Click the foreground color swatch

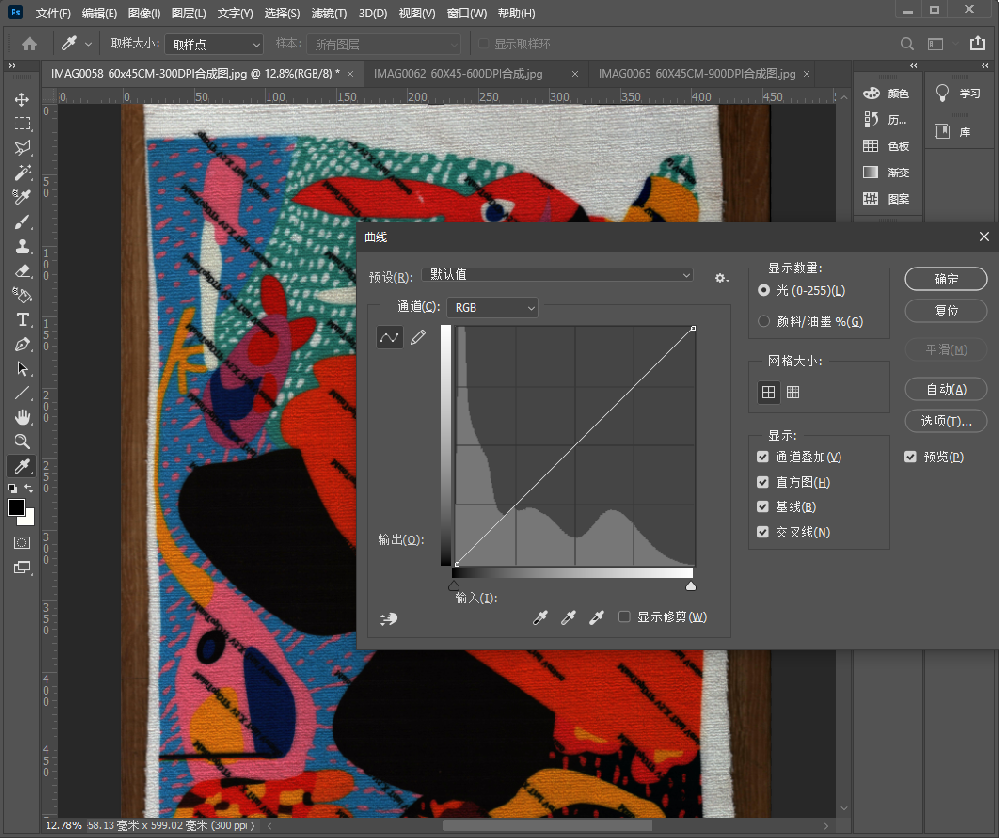[x=17, y=508]
